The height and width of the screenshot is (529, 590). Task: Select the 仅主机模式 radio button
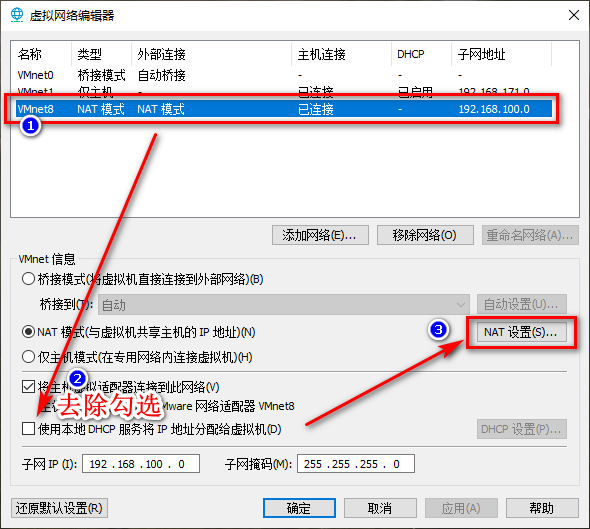29,357
